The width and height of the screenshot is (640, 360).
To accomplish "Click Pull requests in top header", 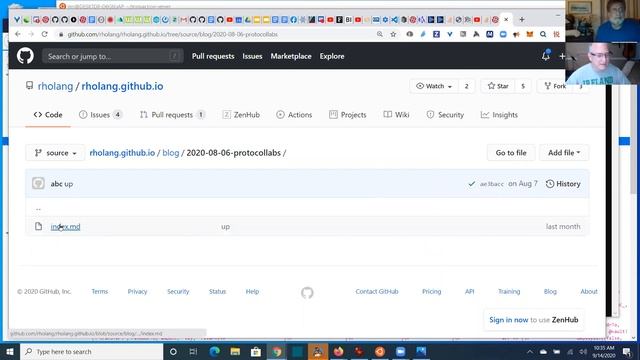I will (213, 56).
